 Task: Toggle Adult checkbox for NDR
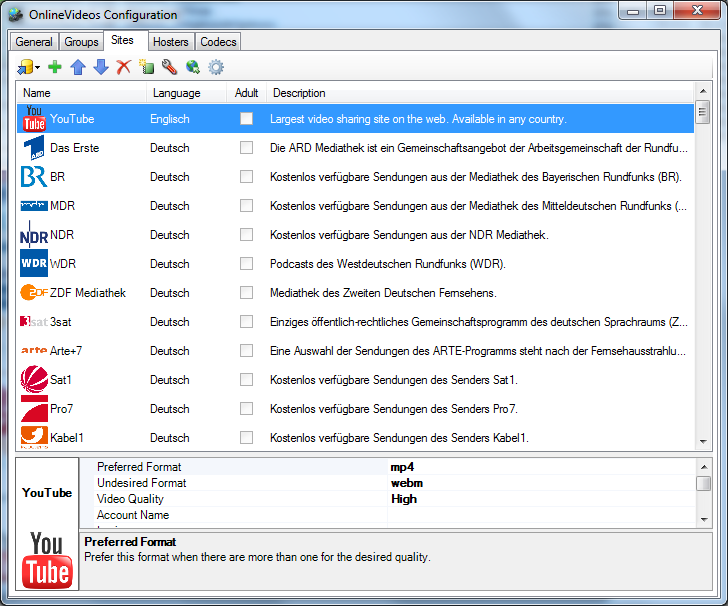tap(247, 235)
